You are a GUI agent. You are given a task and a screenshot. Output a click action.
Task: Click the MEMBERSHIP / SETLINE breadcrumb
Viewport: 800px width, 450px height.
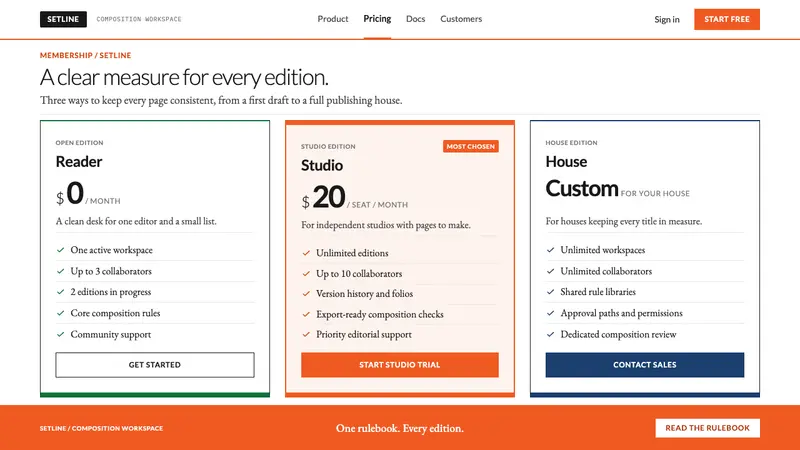[85, 55]
